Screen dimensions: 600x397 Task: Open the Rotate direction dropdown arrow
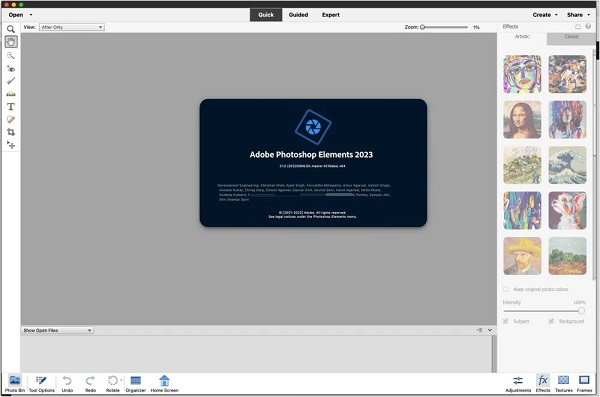click(121, 380)
